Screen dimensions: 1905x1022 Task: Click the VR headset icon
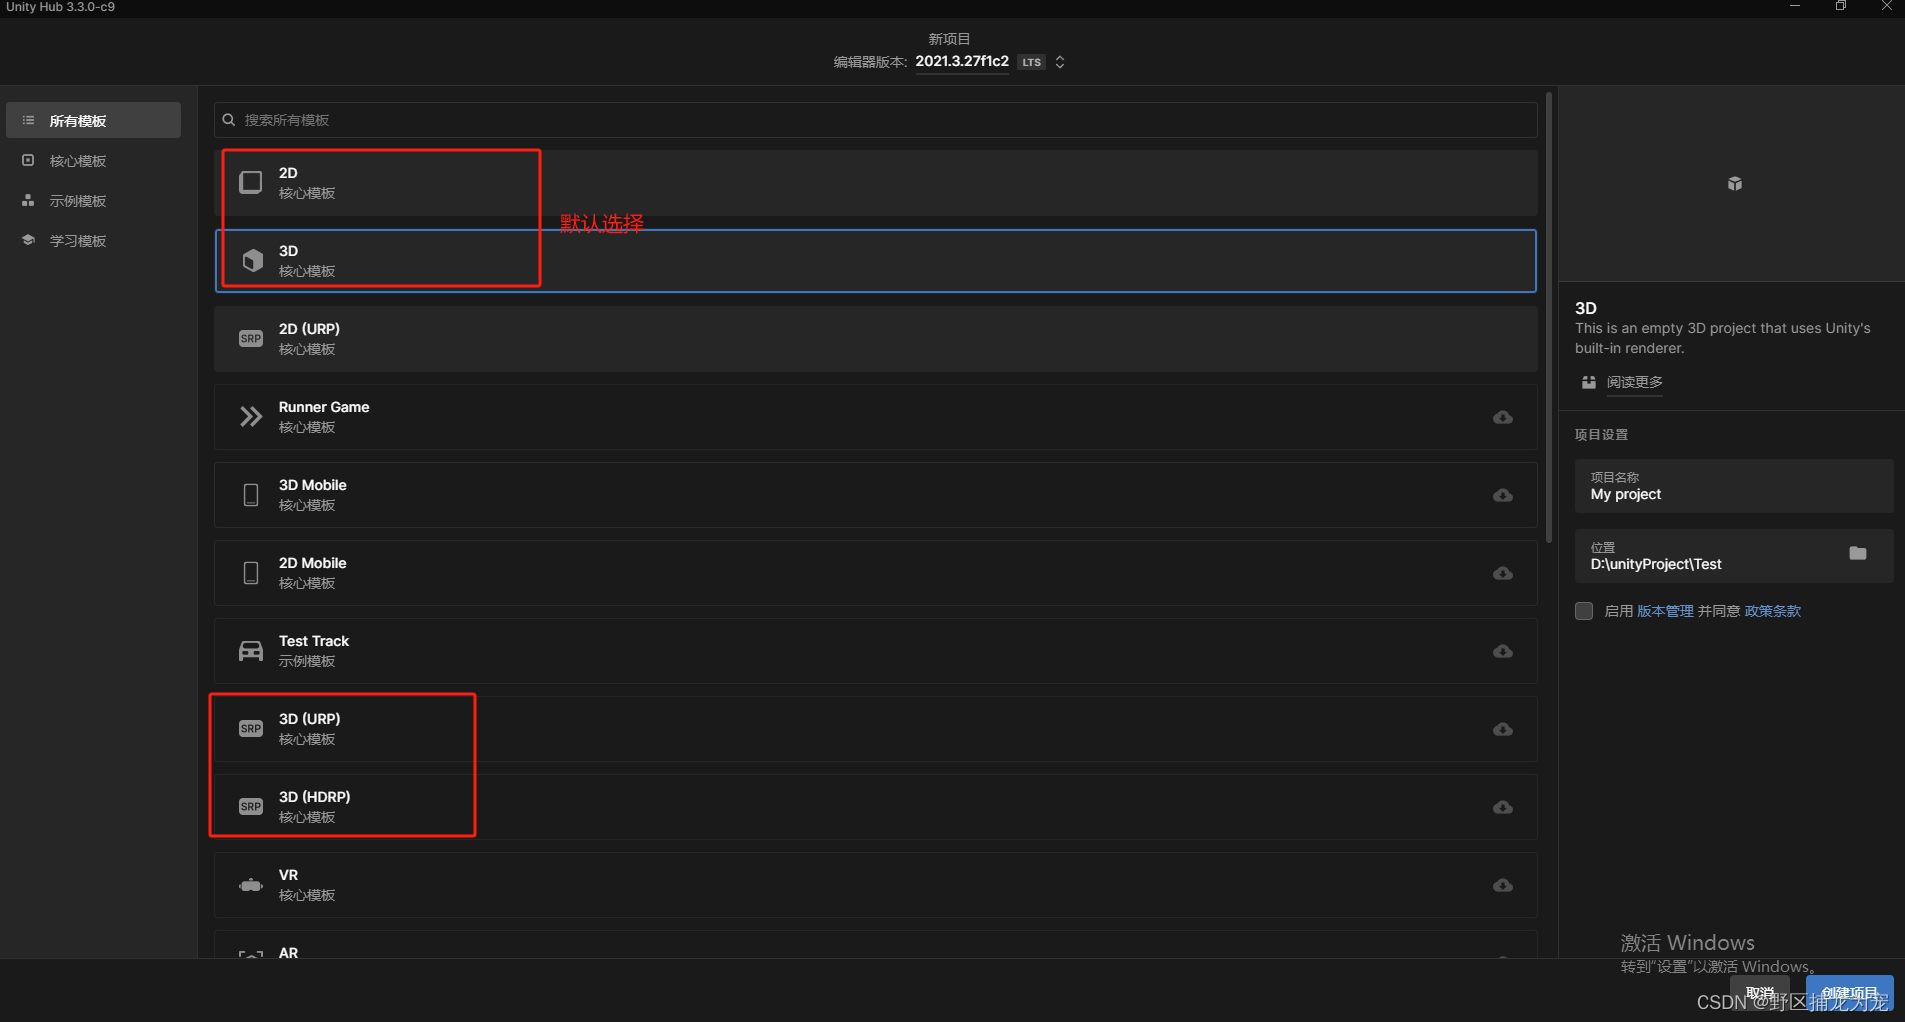click(x=251, y=885)
